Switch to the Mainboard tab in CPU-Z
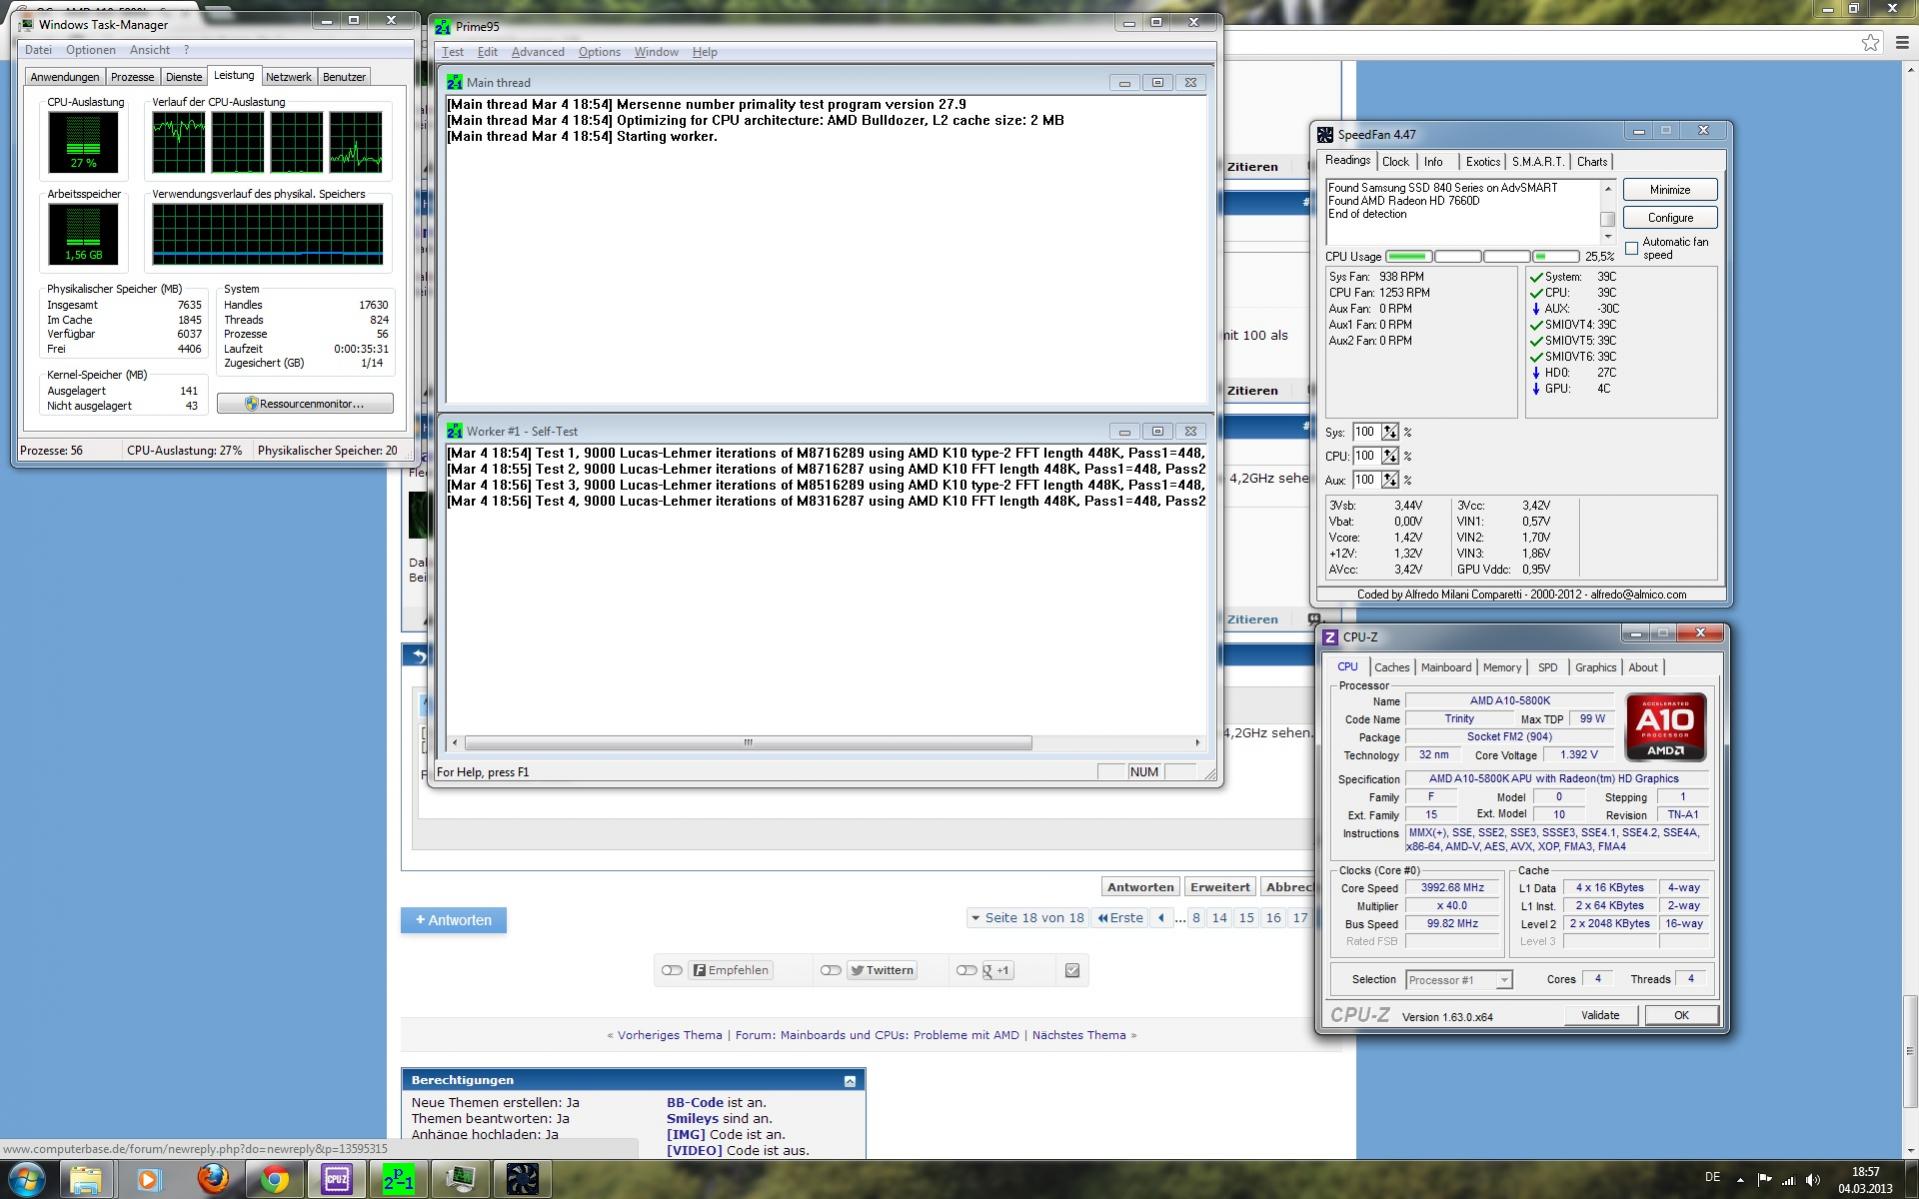Image resolution: width=1919 pixels, height=1199 pixels. pos(1446,668)
